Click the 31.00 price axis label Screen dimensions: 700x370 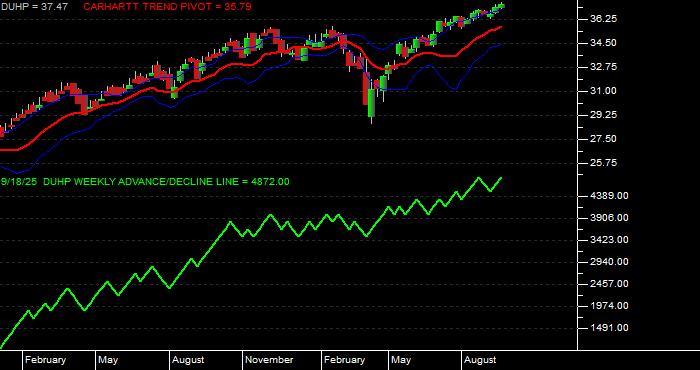tap(605, 91)
